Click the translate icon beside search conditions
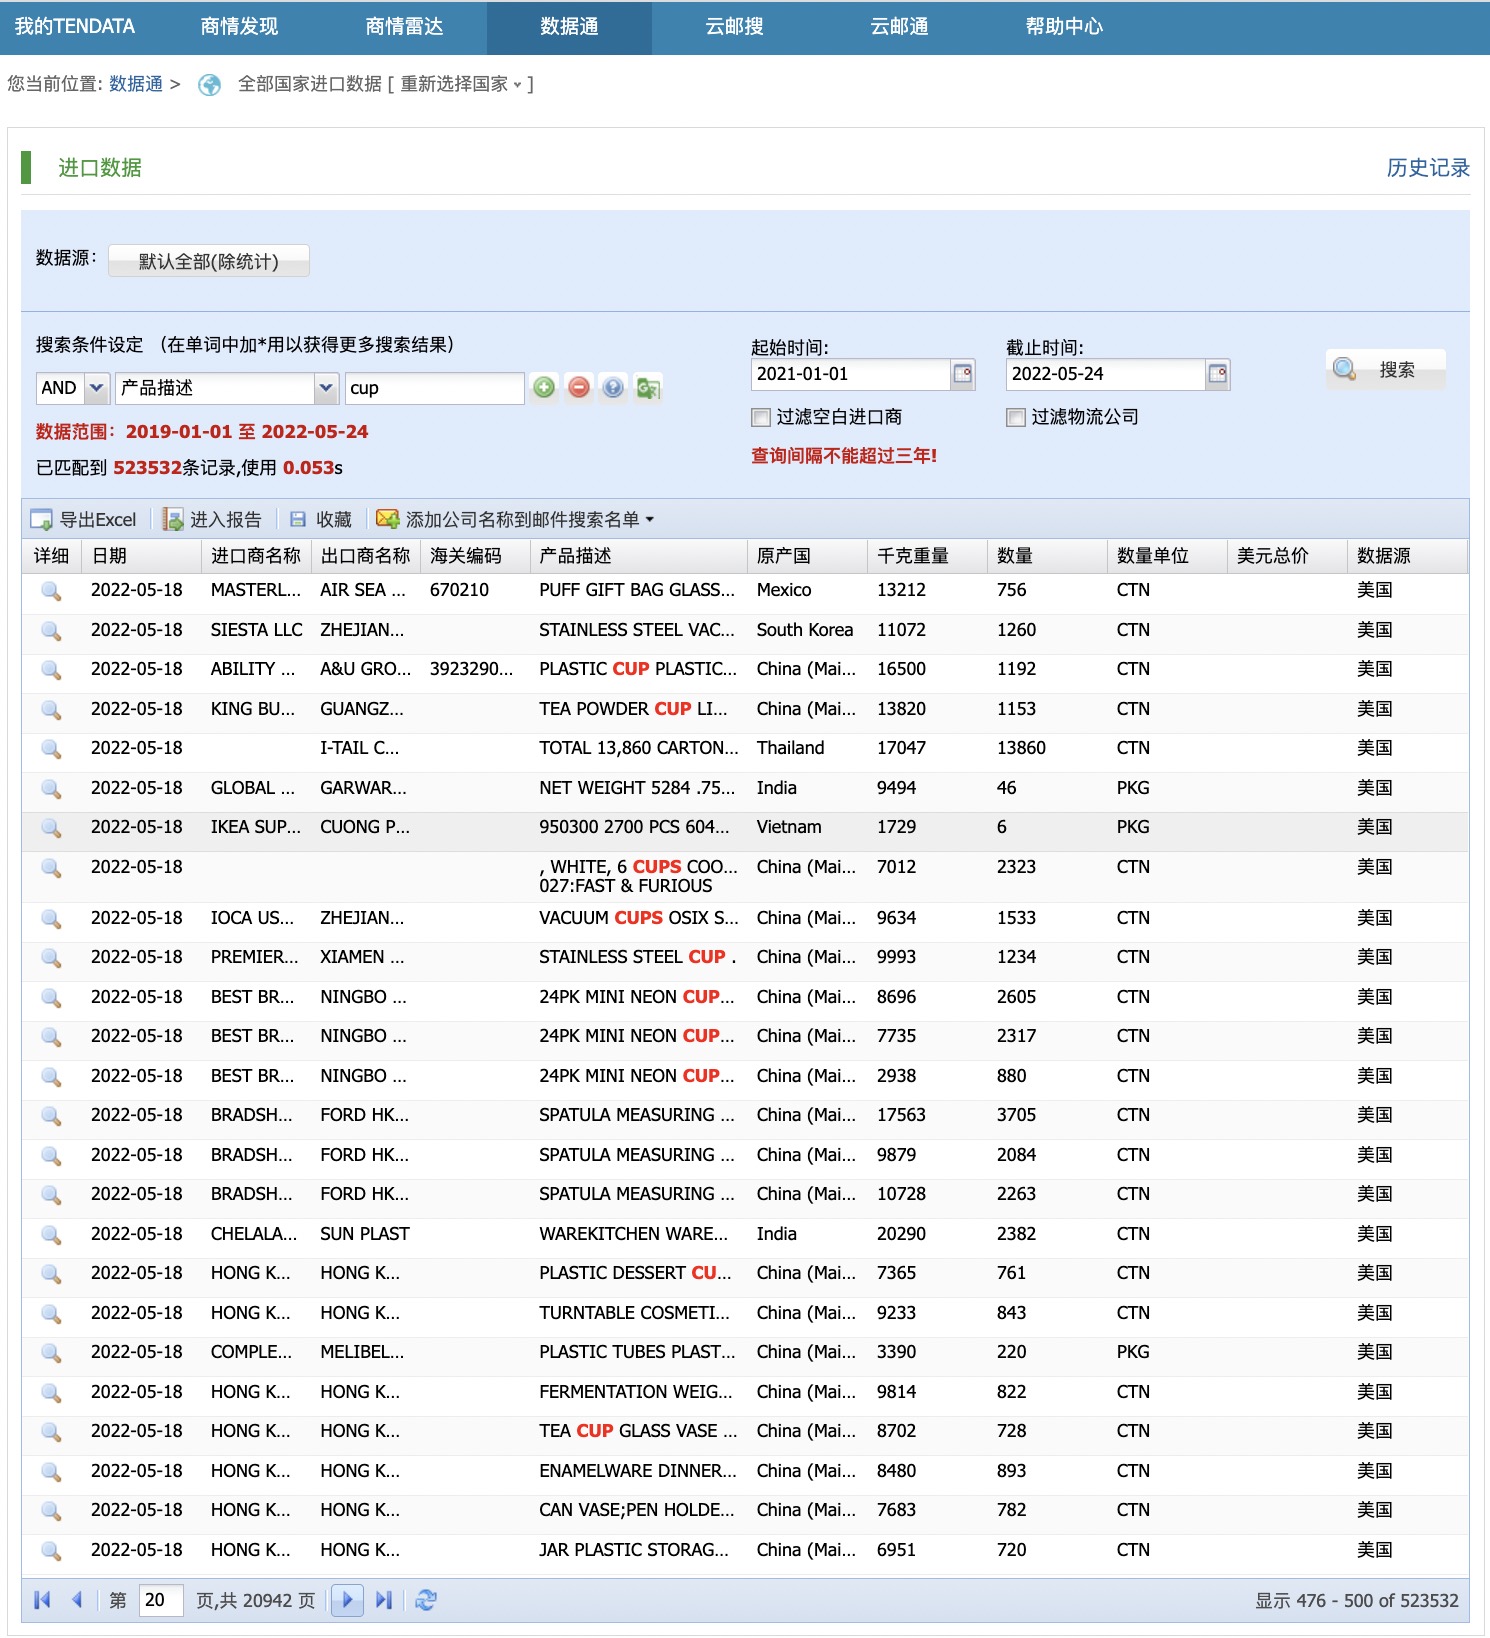 648,388
